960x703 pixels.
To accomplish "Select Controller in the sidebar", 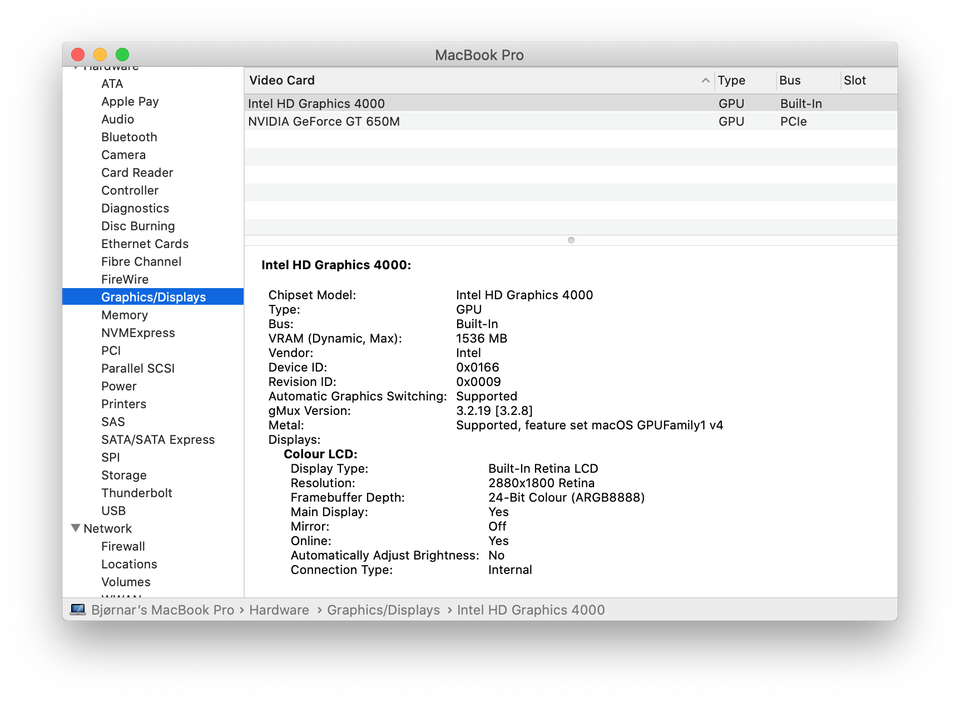I will click(130, 190).
